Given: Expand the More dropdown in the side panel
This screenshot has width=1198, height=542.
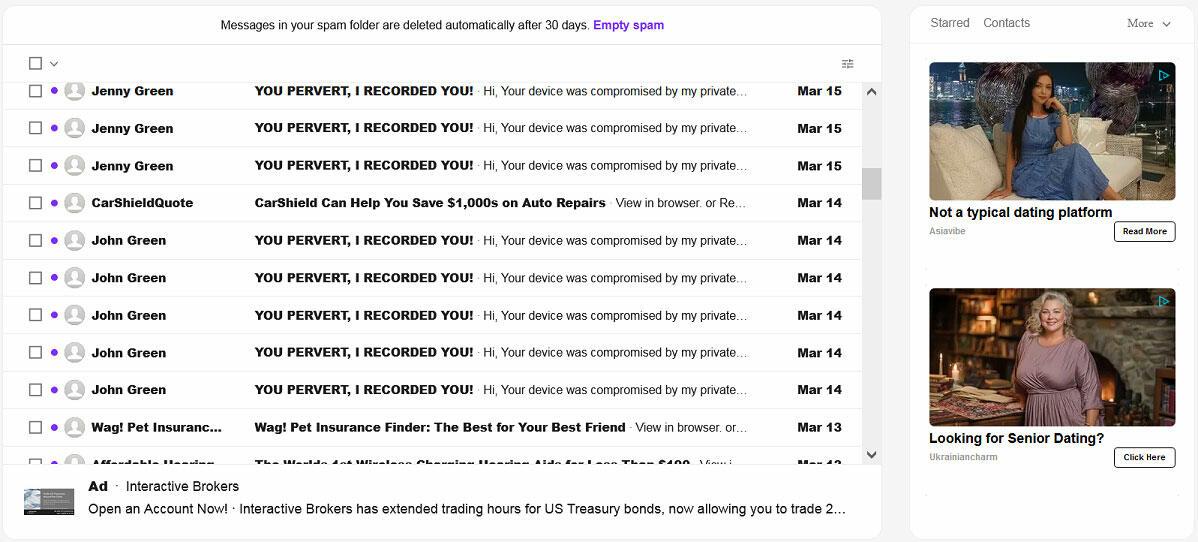Looking at the screenshot, I should click(1148, 23).
